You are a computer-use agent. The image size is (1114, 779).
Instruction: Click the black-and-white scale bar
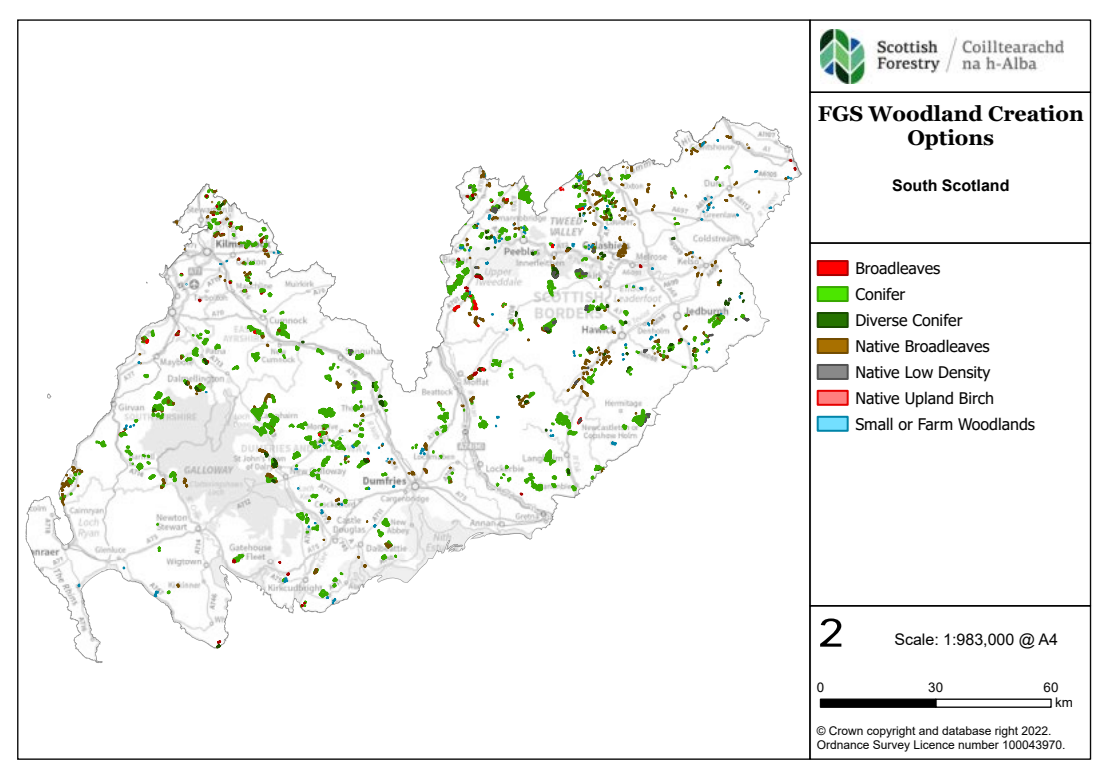[935, 703]
